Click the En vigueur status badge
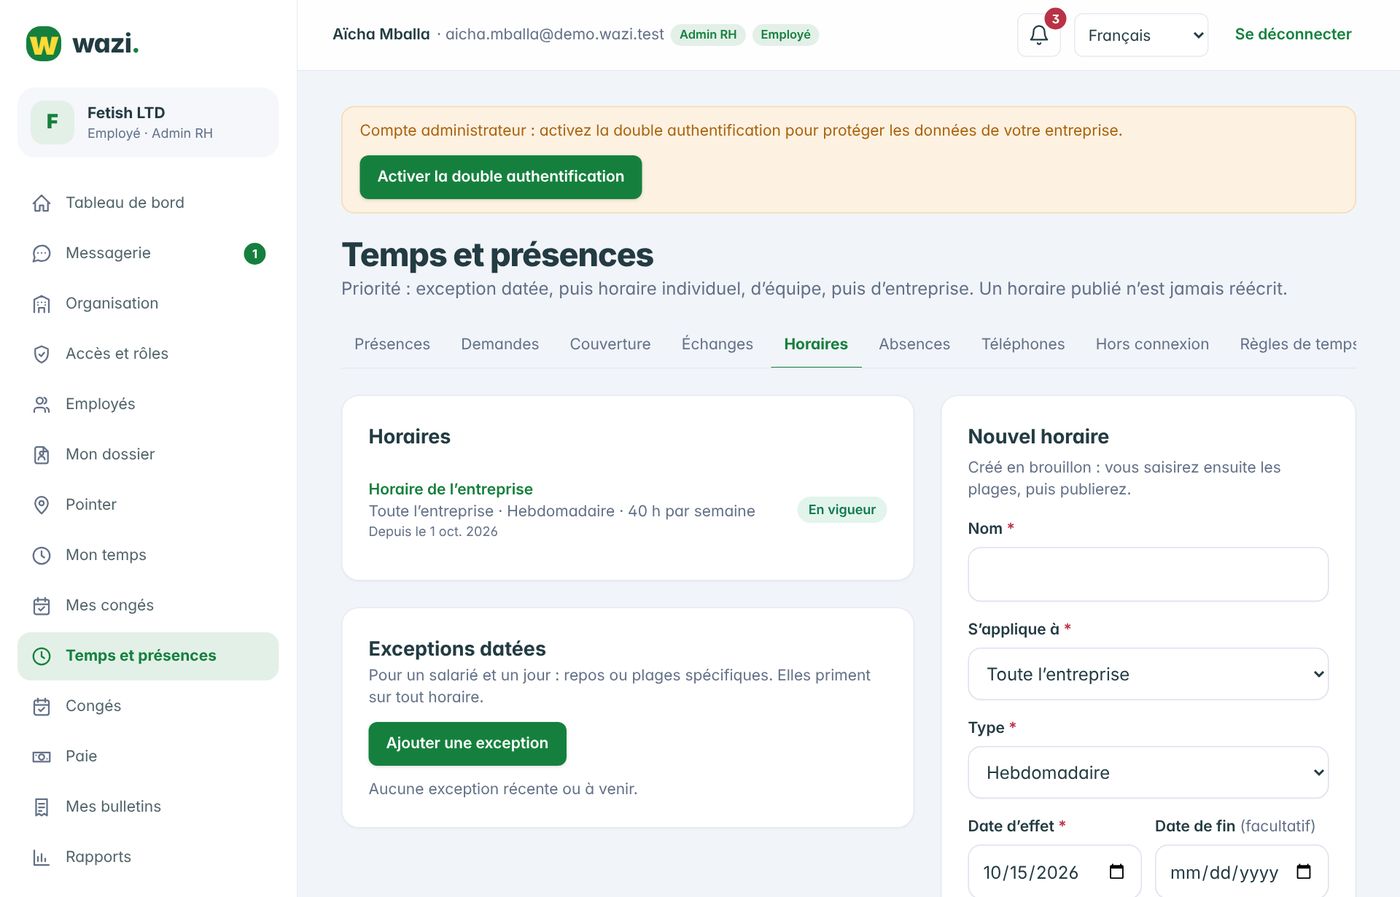Viewport: 1400px width, 897px height. coord(842,510)
